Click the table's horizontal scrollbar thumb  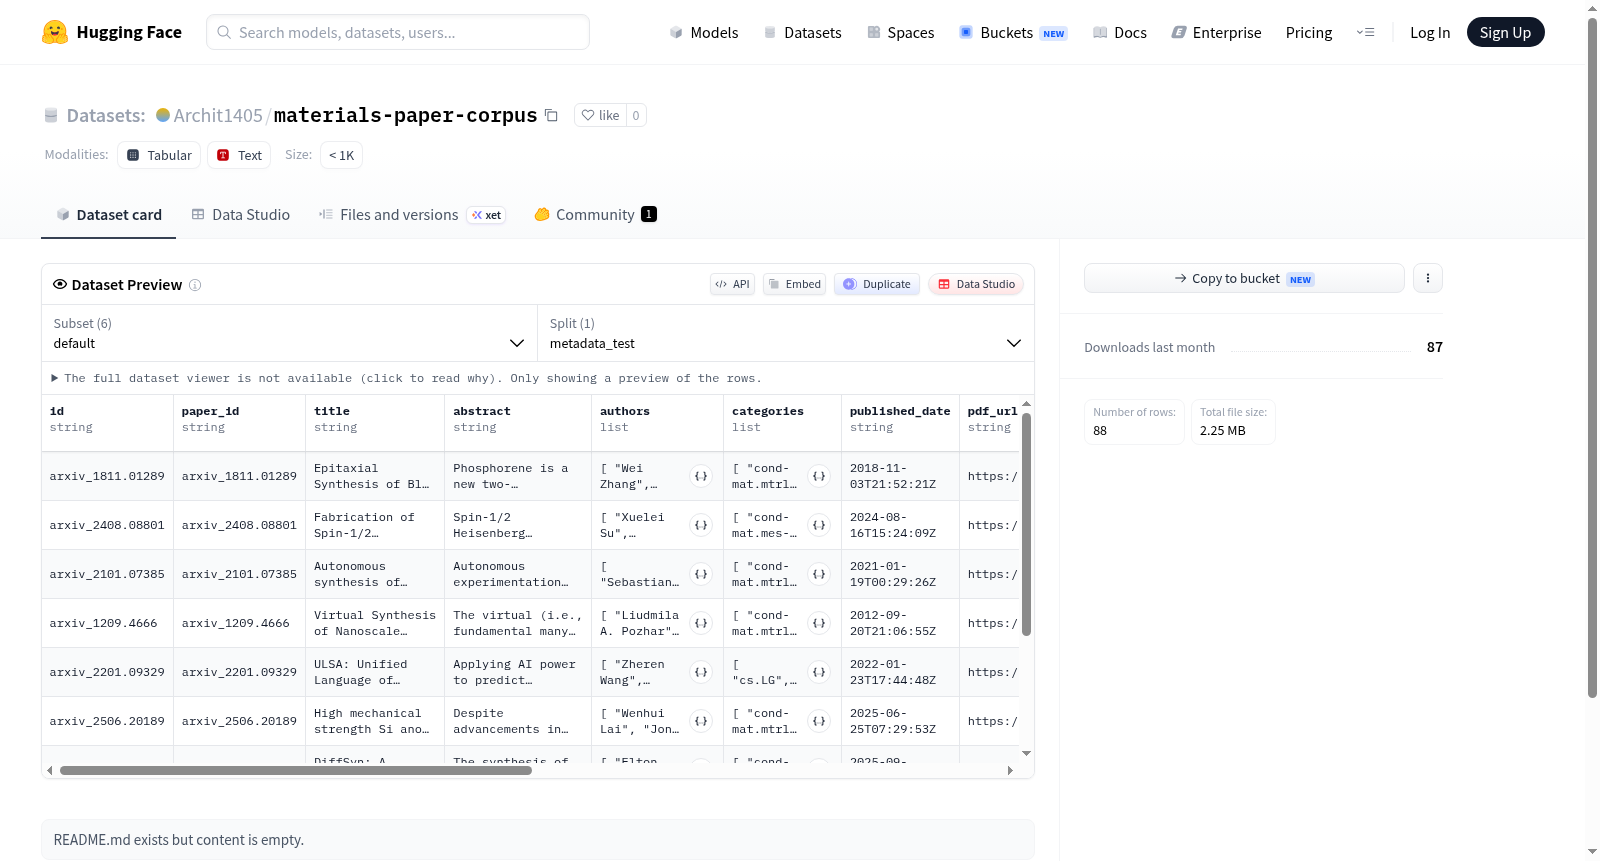pyautogui.click(x=296, y=770)
